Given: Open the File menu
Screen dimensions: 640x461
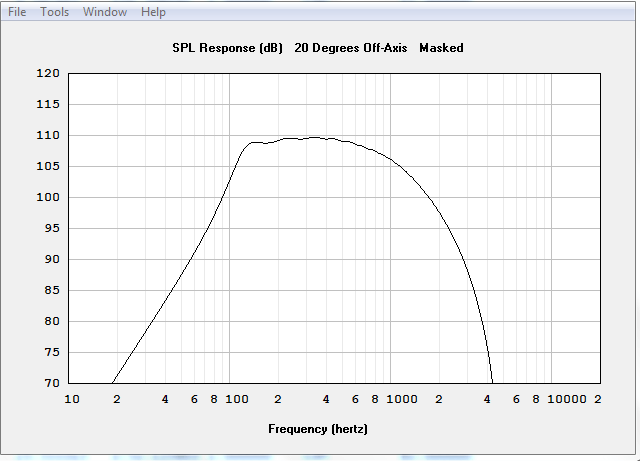Looking at the screenshot, I should click(x=17, y=12).
